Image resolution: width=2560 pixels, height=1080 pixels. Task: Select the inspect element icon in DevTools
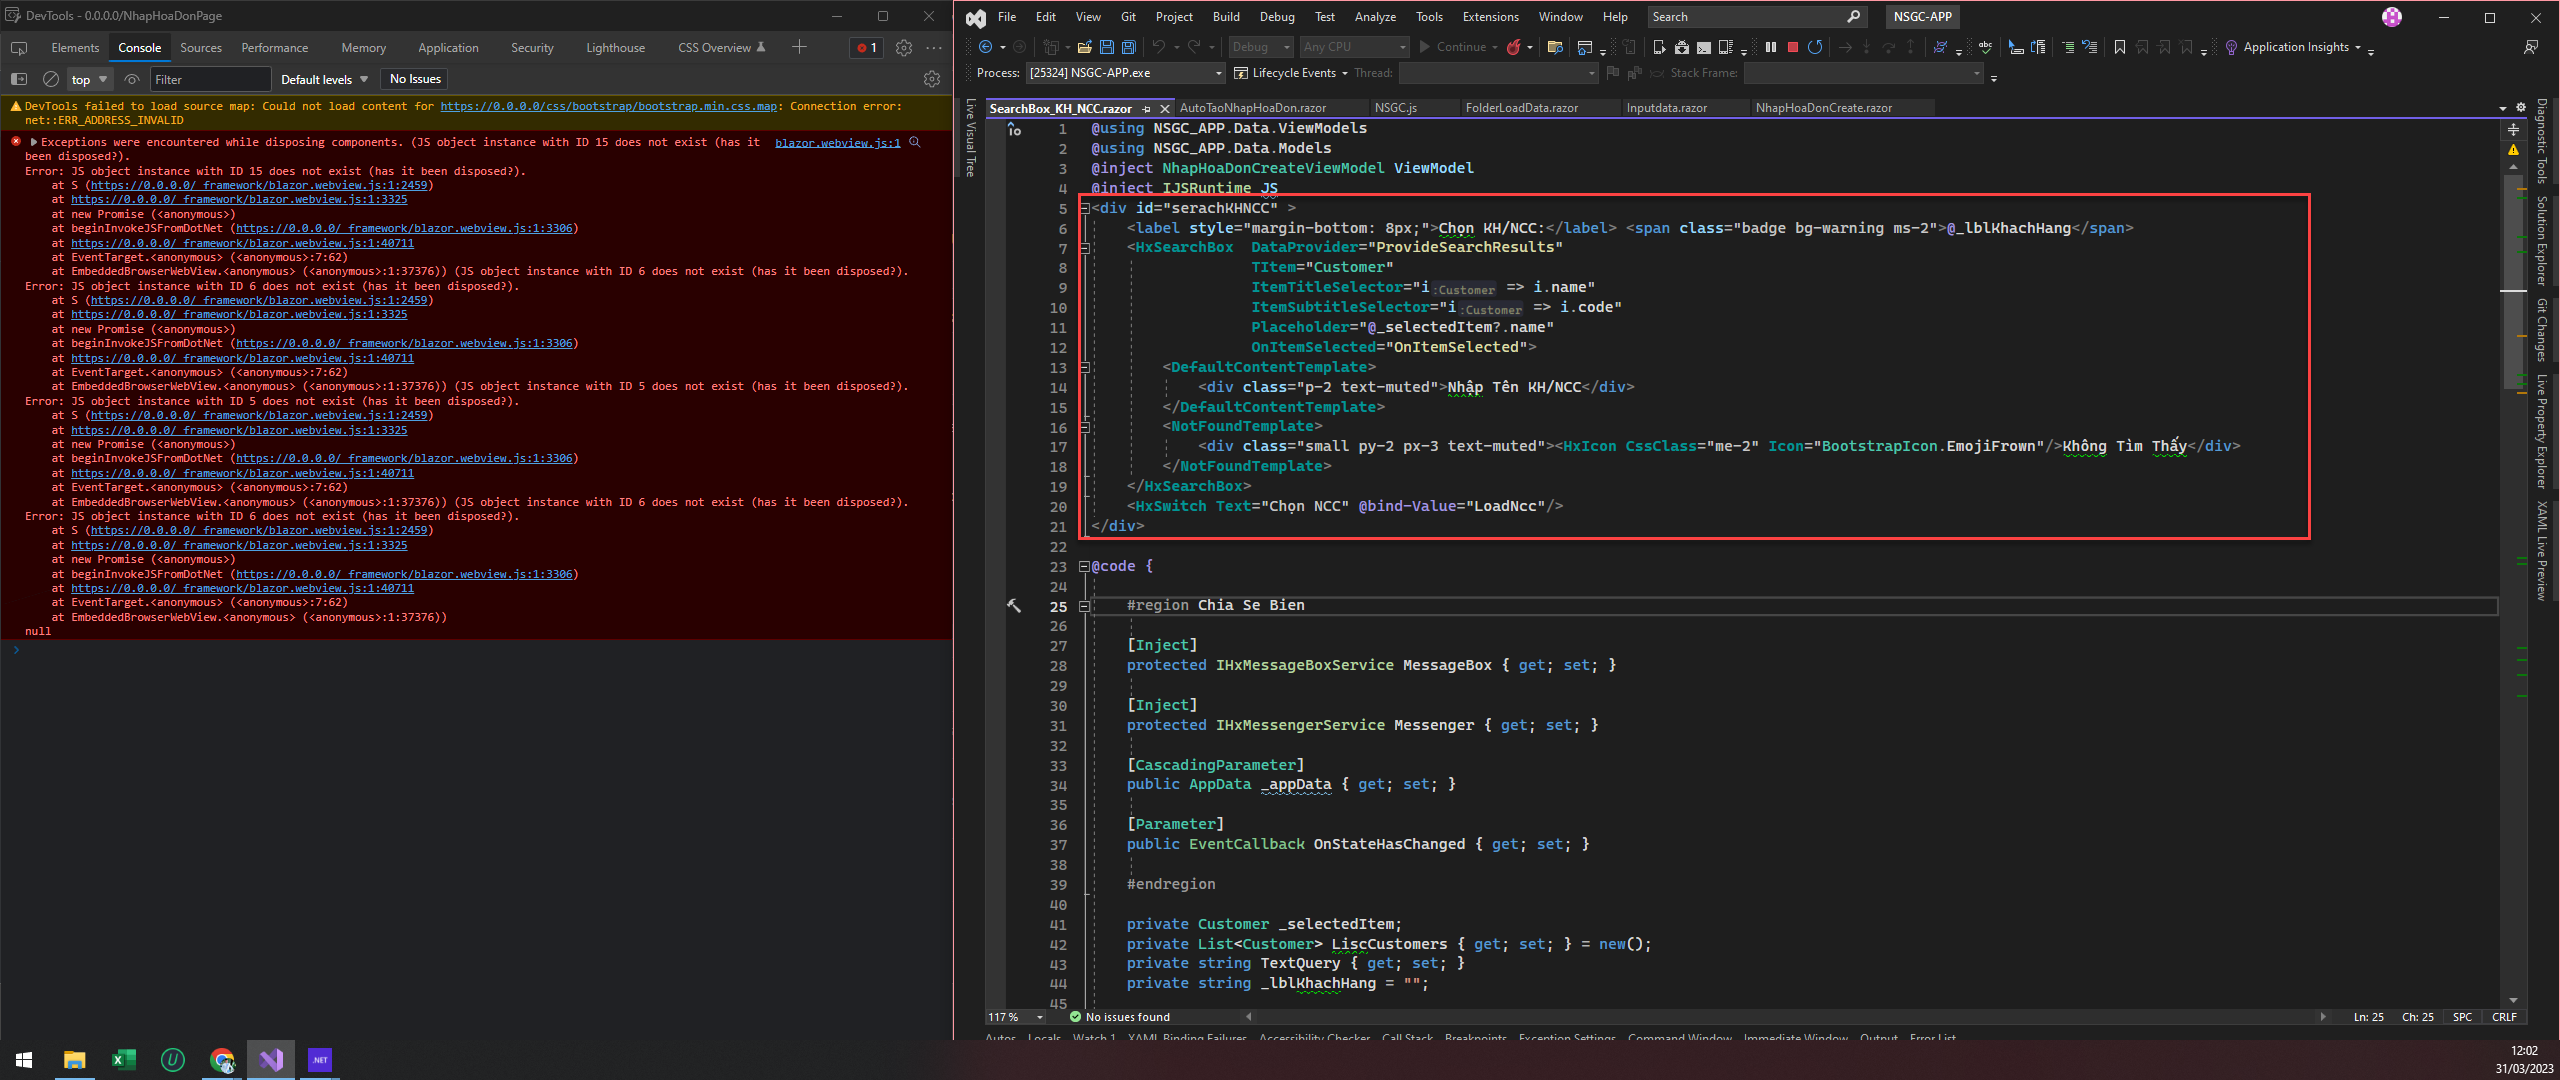tap(19, 48)
